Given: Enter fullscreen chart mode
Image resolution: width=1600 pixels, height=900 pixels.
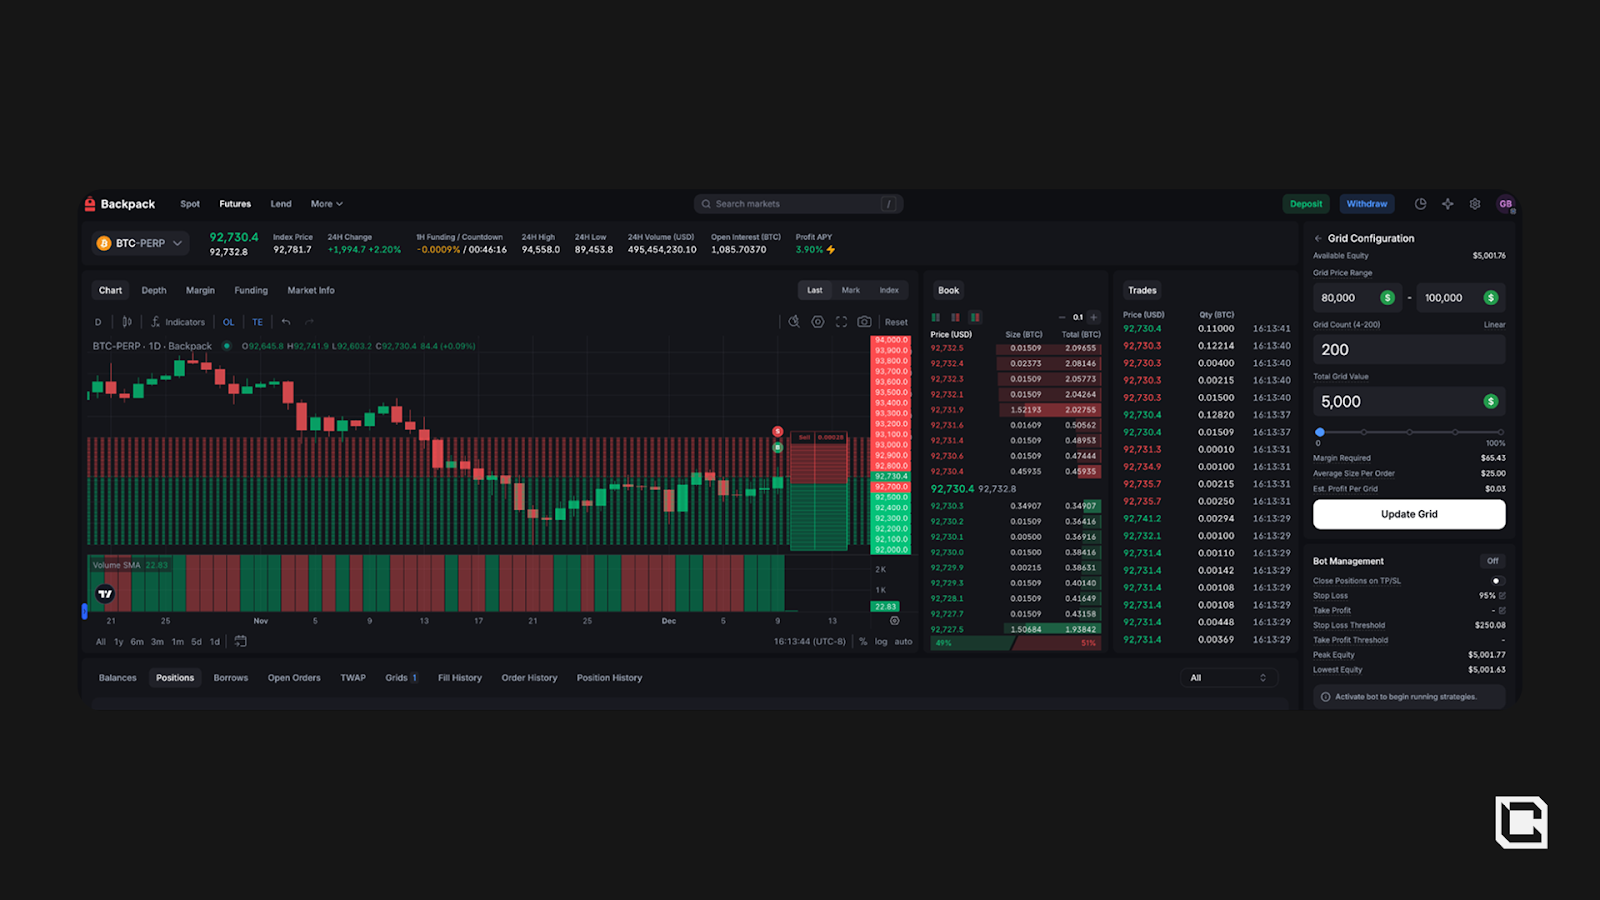Looking at the screenshot, I should tap(841, 322).
